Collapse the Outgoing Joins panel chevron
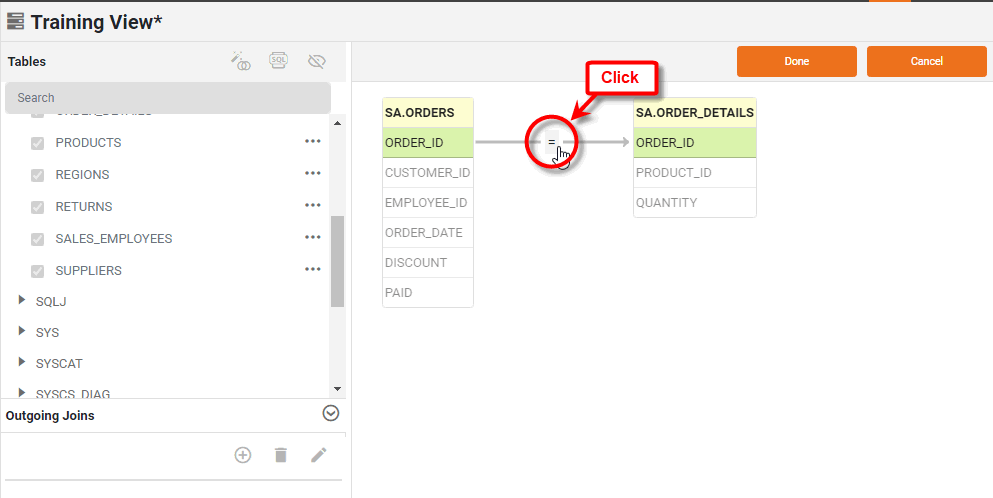Image resolution: width=993 pixels, height=498 pixels. pos(331,414)
